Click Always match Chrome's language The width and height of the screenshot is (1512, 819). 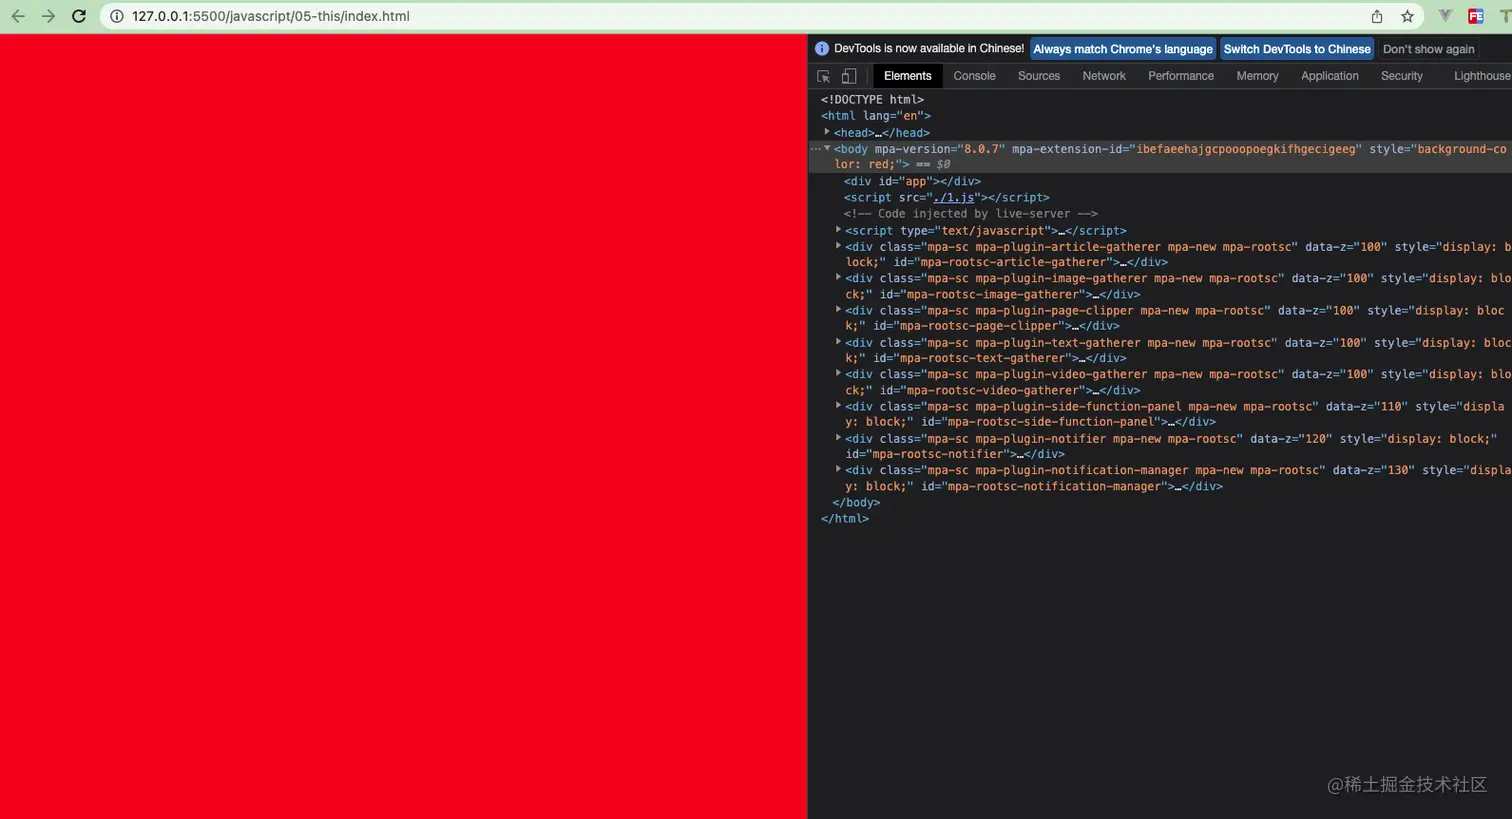1122,49
